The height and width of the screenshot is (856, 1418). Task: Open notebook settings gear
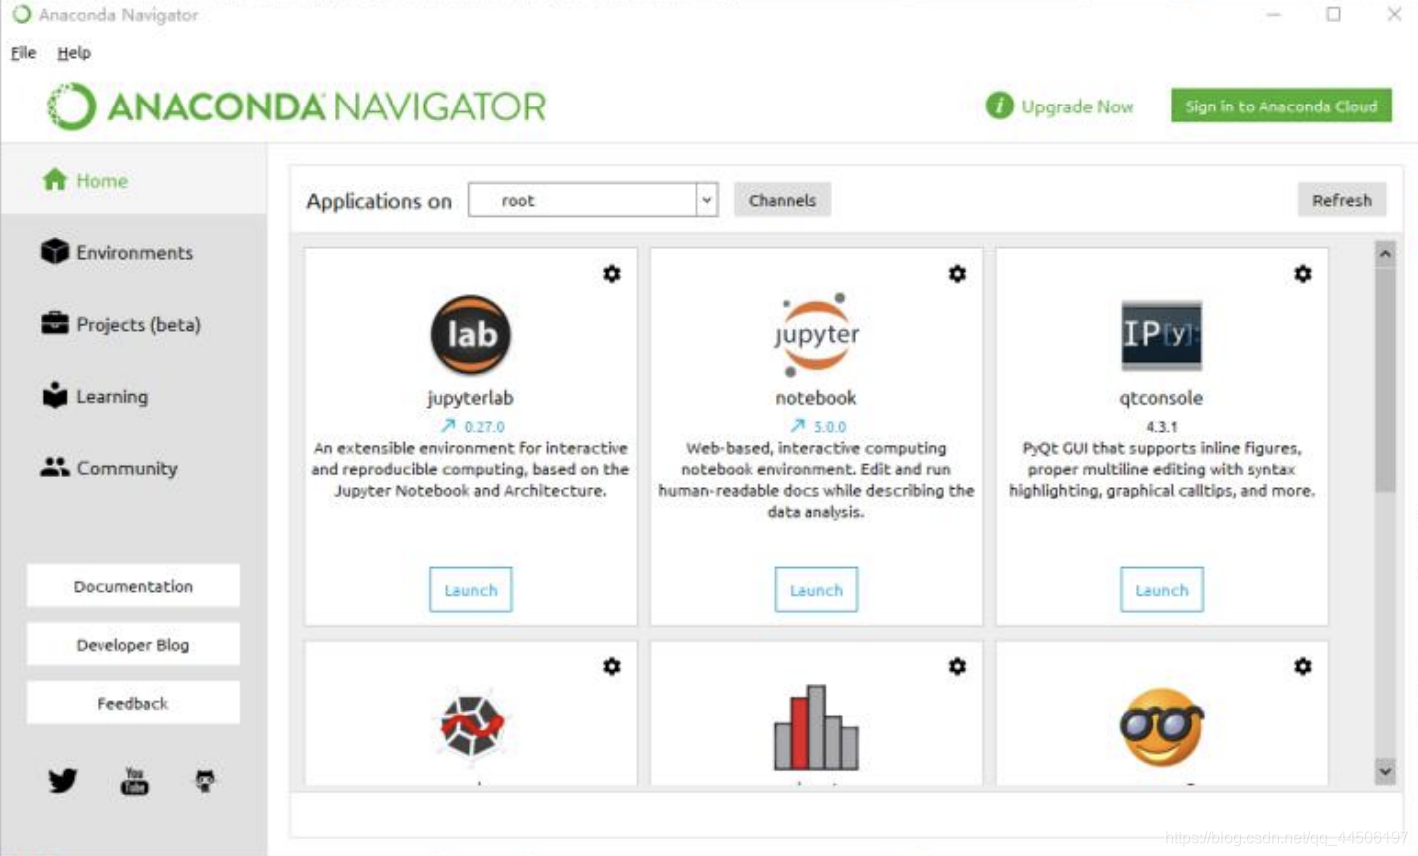pyautogui.click(x=957, y=274)
